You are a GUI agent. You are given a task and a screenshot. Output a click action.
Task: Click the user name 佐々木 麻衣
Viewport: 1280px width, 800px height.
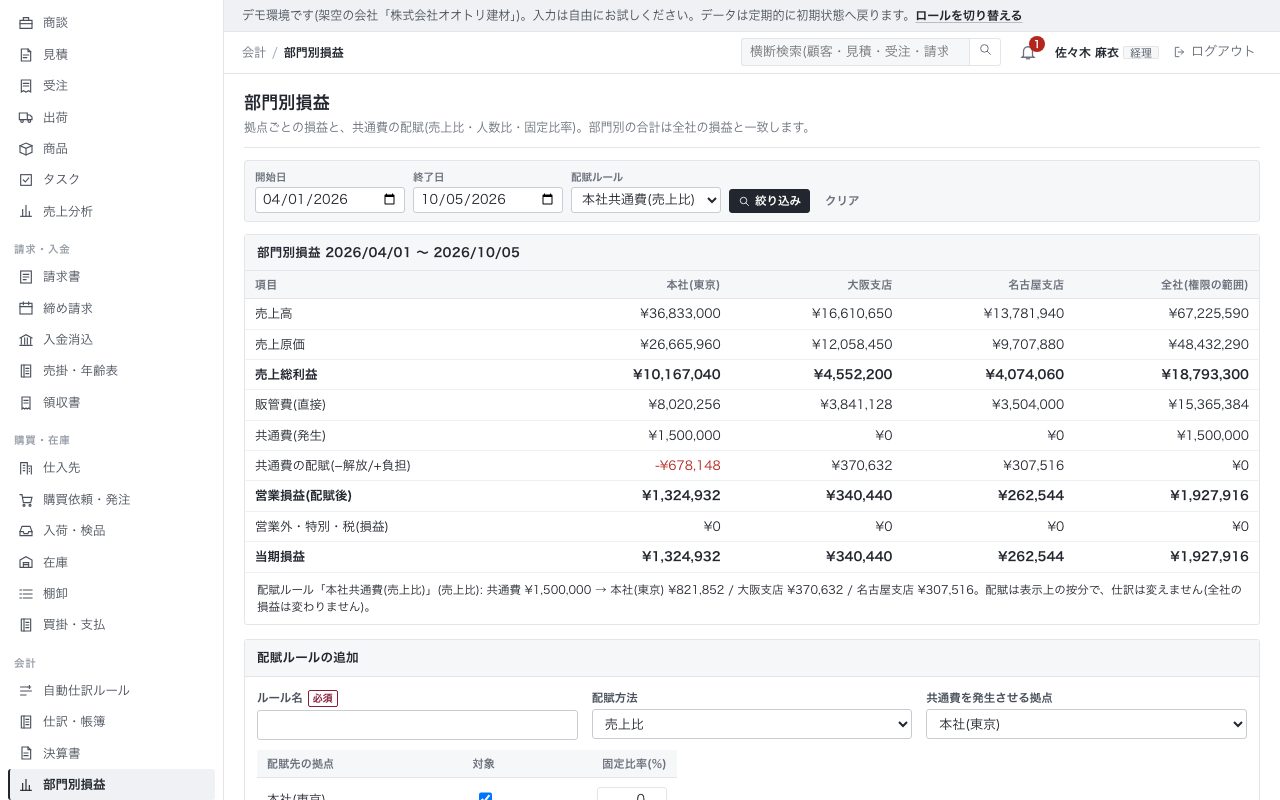(x=1086, y=52)
